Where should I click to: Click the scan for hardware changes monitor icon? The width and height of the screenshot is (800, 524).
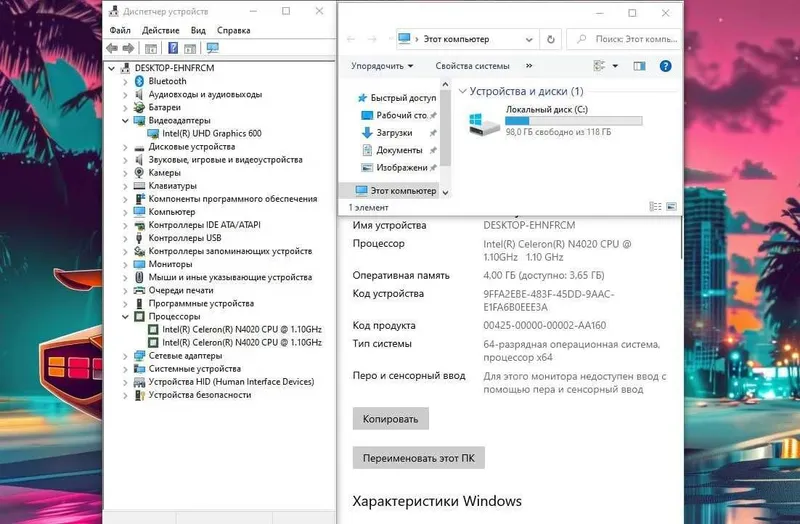click(213, 48)
